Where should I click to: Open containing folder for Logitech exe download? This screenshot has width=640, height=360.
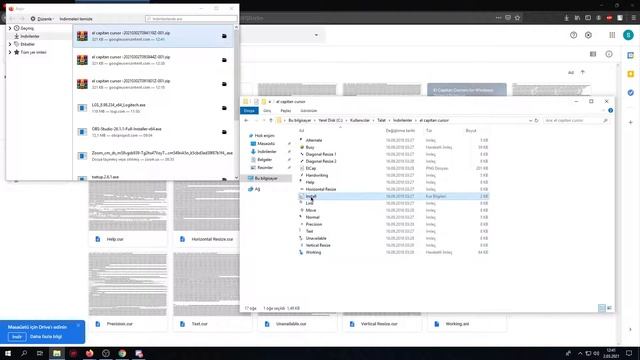coord(224,108)
